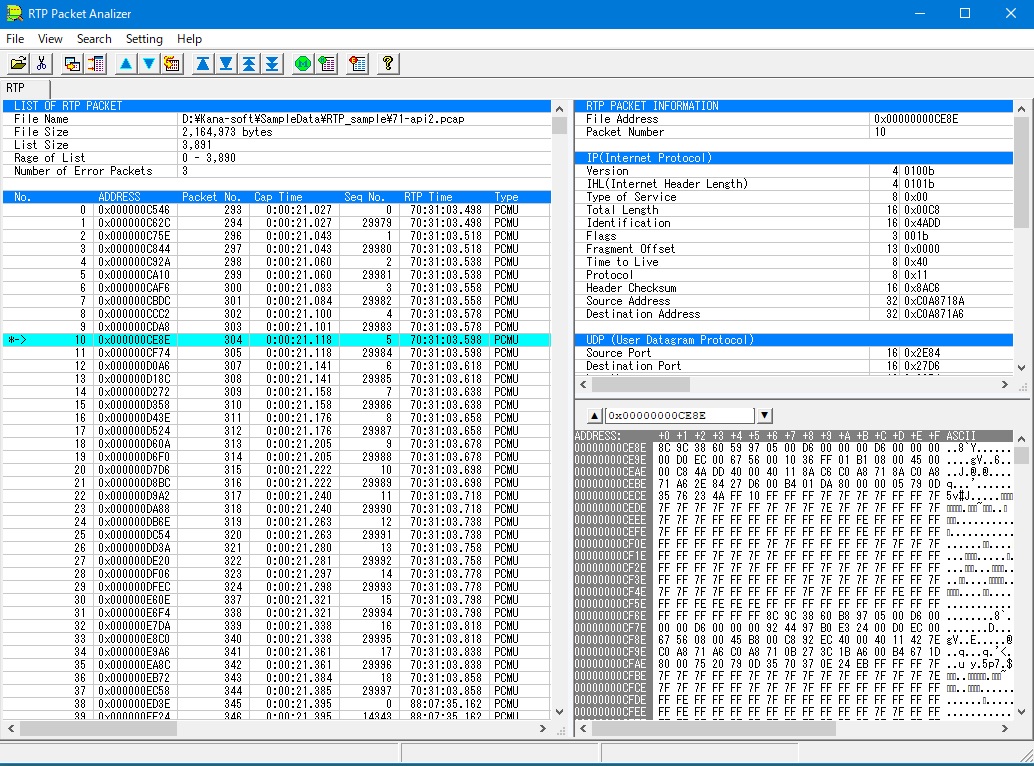This screenshot has height=766, width=1034.
Task: Click the Seq No. column header
Action: (x=364, y=197)
